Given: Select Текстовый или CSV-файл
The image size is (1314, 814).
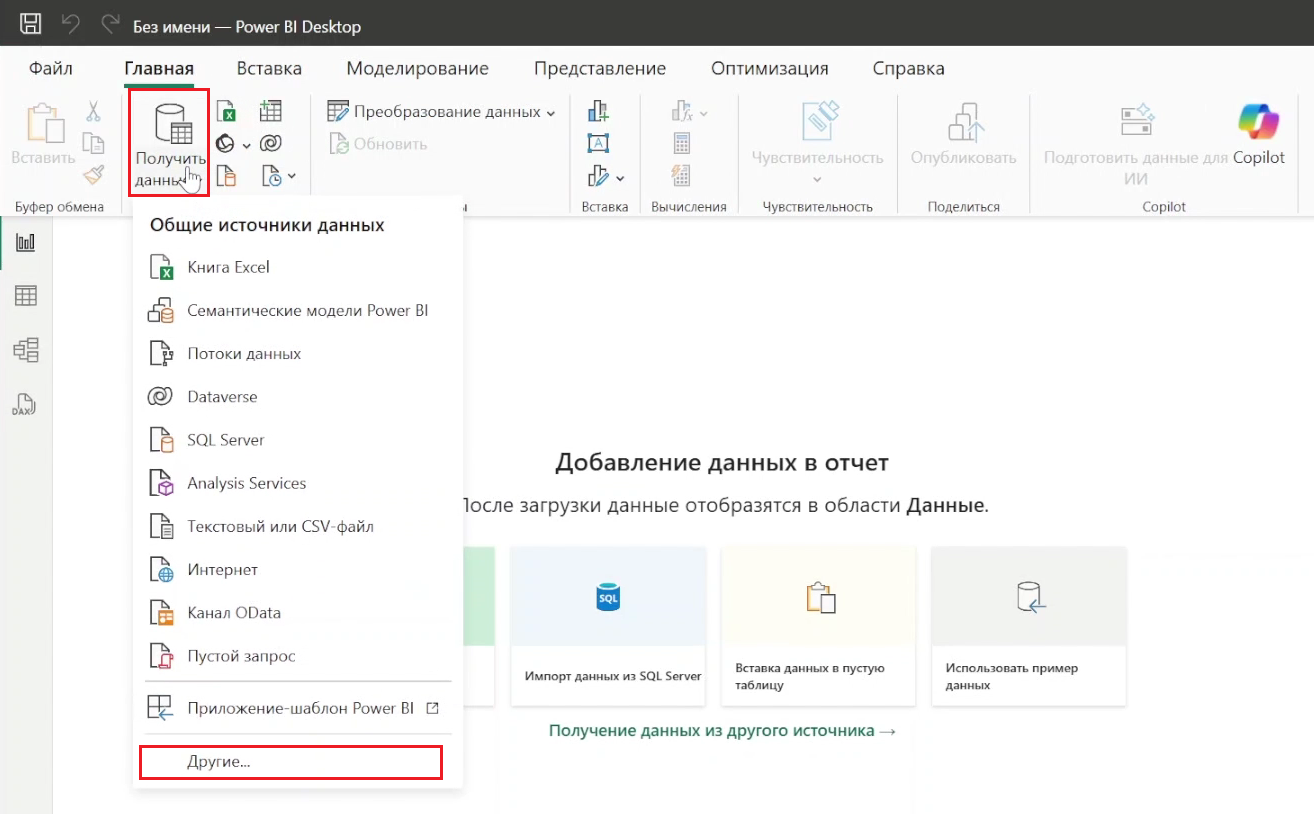Looking at the screenshot, I should (297, 526).
